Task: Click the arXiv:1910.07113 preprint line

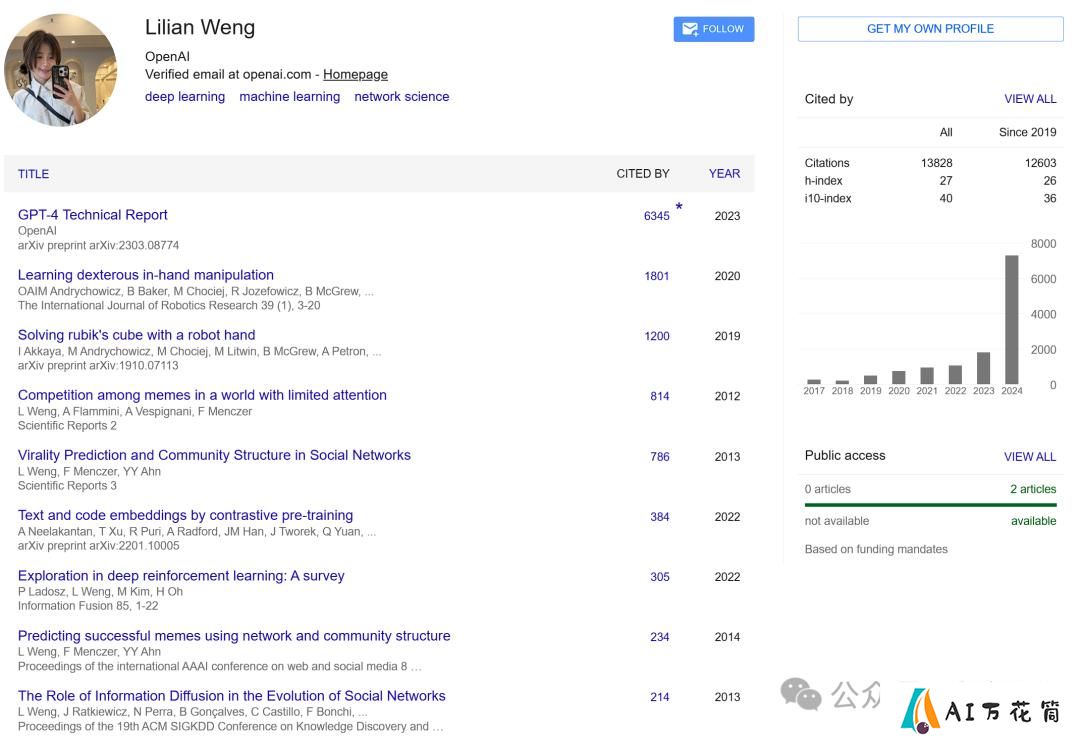Action: 98,366
